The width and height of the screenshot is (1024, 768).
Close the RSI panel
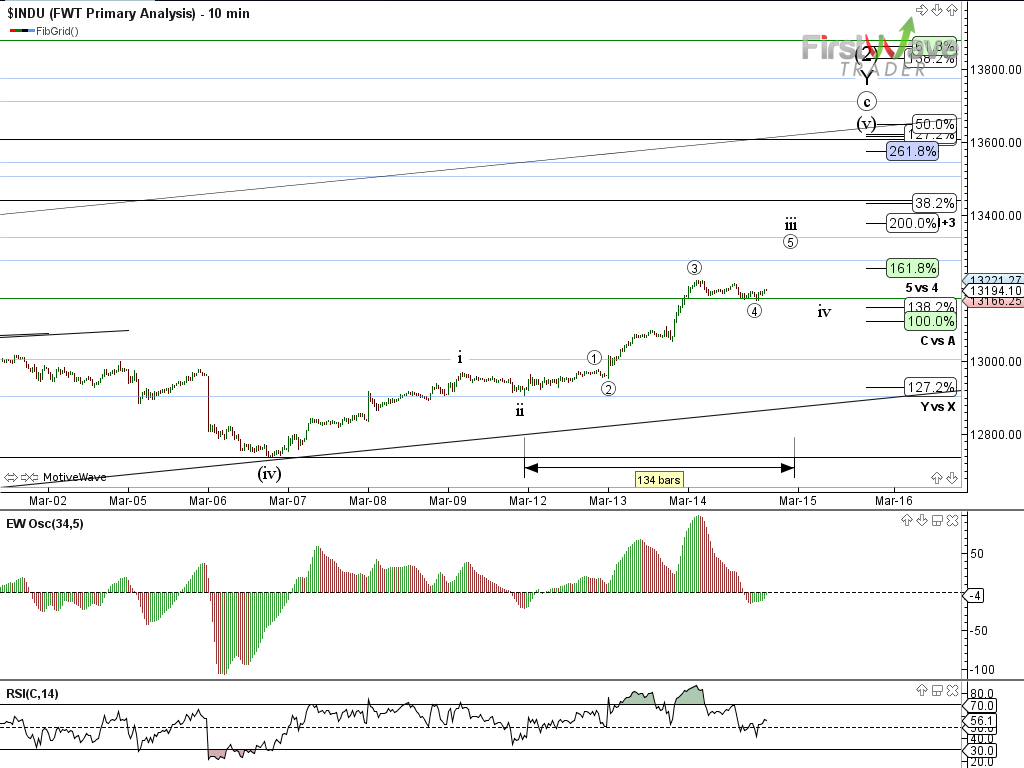[x=951, y=691]
